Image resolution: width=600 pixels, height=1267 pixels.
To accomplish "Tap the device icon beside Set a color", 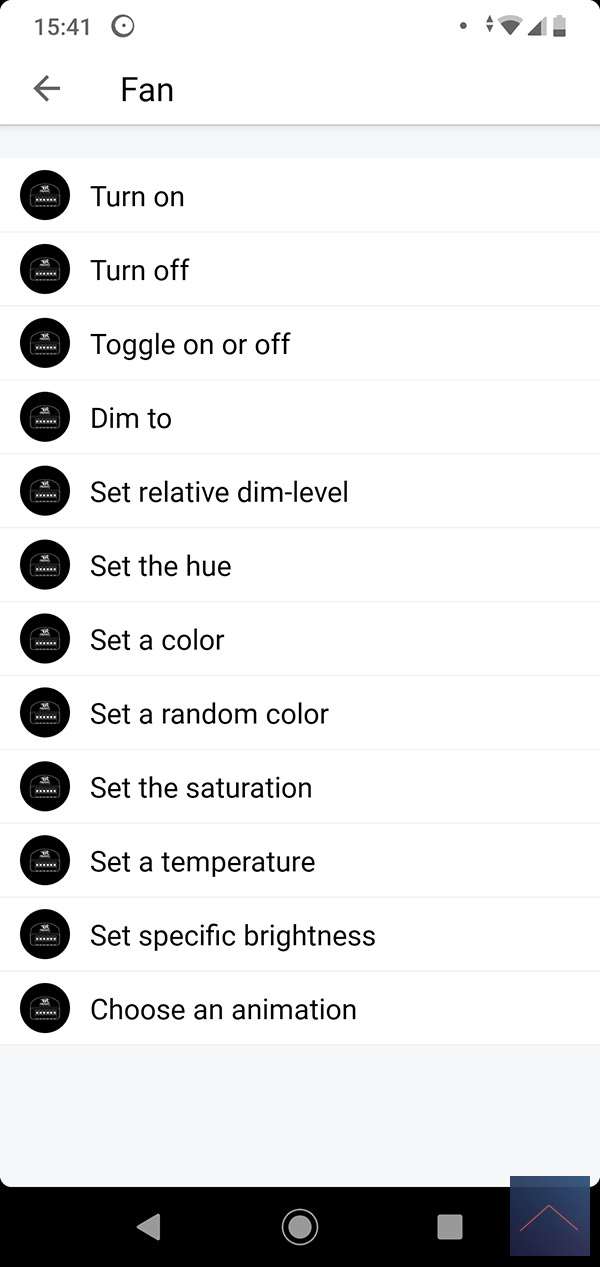I will point(45,640).
